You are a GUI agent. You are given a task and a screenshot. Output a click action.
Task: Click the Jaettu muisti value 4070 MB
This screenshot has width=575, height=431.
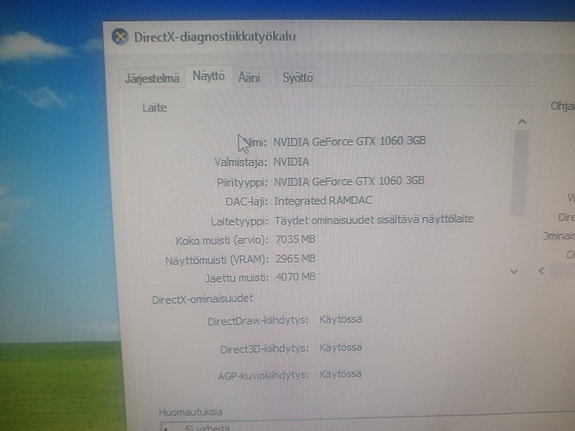[296, 277]
